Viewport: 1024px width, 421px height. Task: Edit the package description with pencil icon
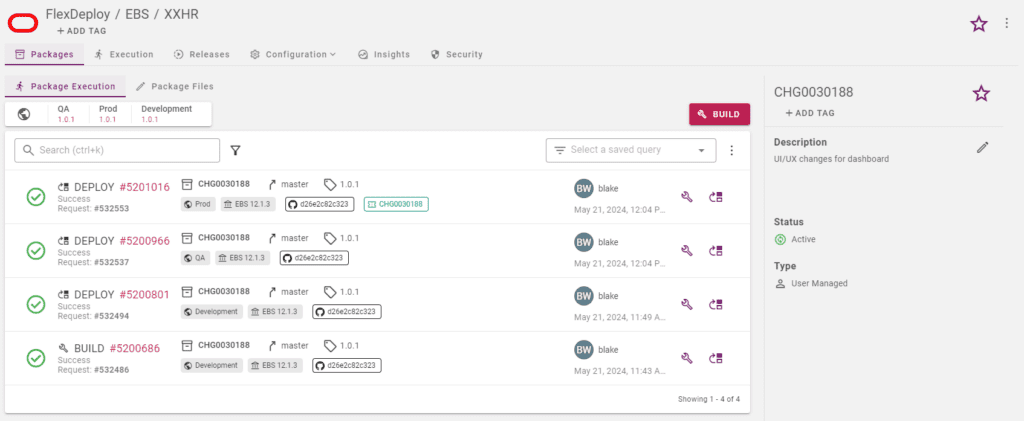tap(982, 147)
